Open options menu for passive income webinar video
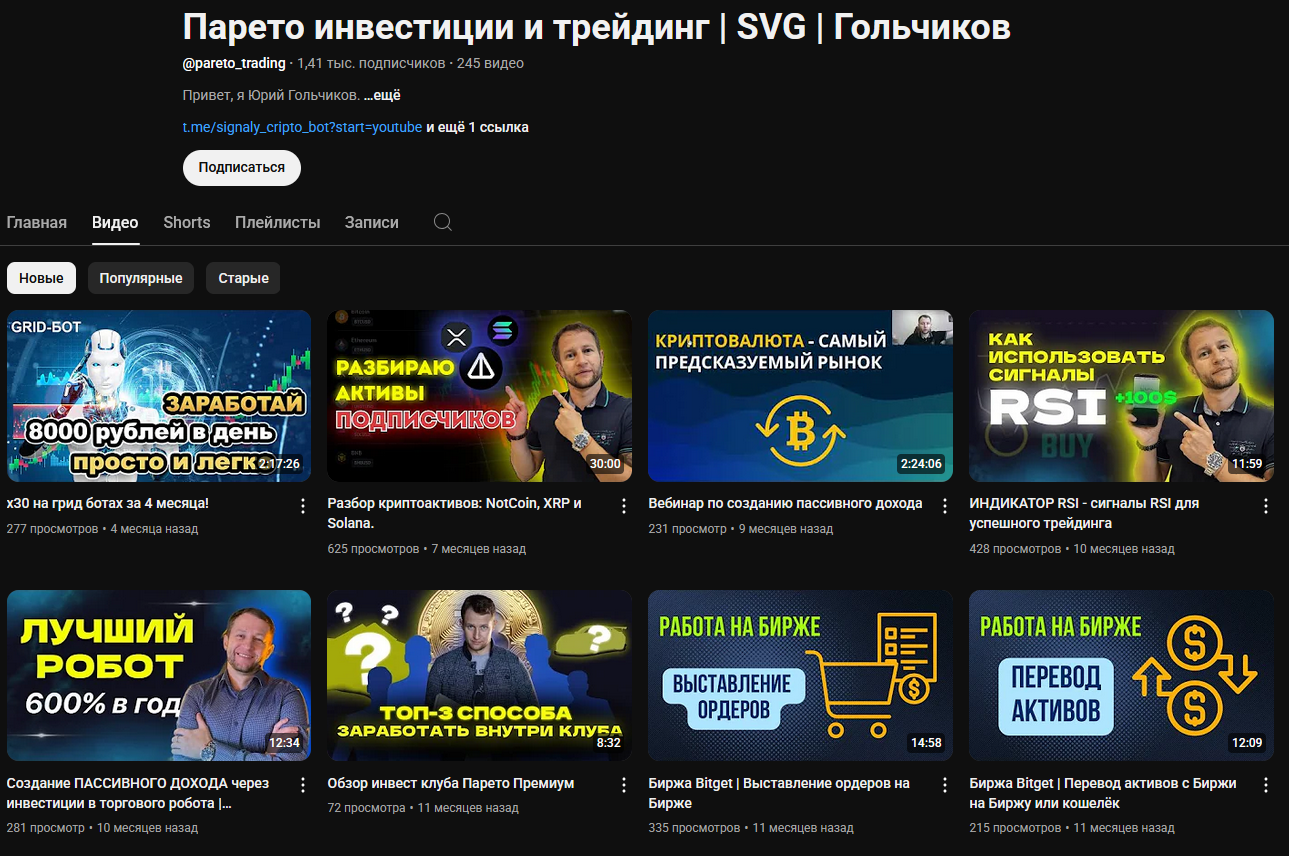The height and width of the screenshot is (856, 1289). click(x=944, y=506)
